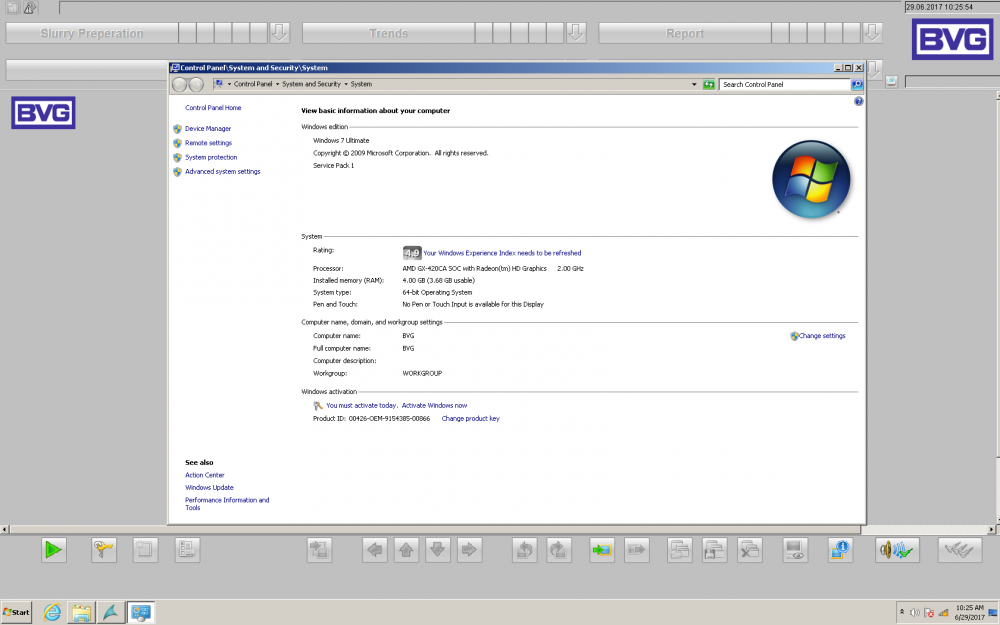
Task: Click the scrollbar left arrow
Action: tap(4, 529)
